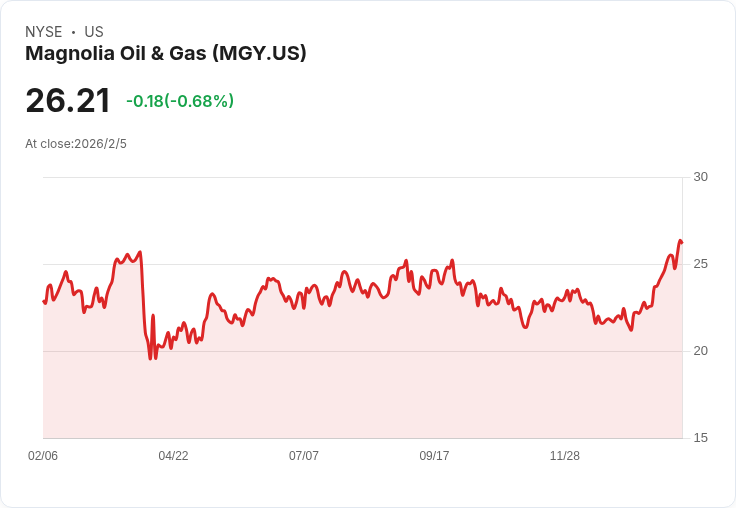Click the 25 price axis label
The height and width of the screenshot is (508, 736).
coord(700,264)
